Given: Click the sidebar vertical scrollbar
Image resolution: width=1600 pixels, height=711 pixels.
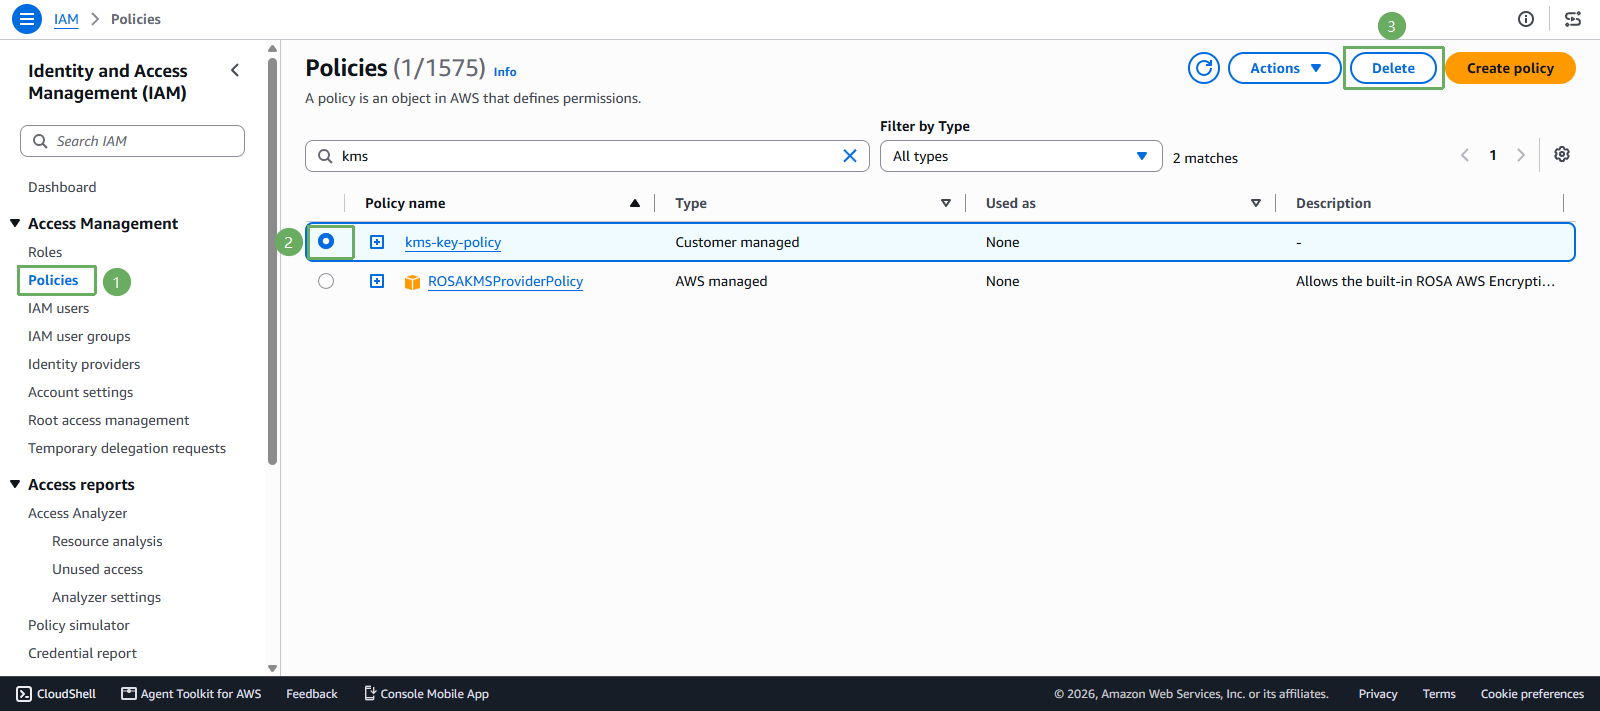Looking at the screenshot, I should coord(272,260).
